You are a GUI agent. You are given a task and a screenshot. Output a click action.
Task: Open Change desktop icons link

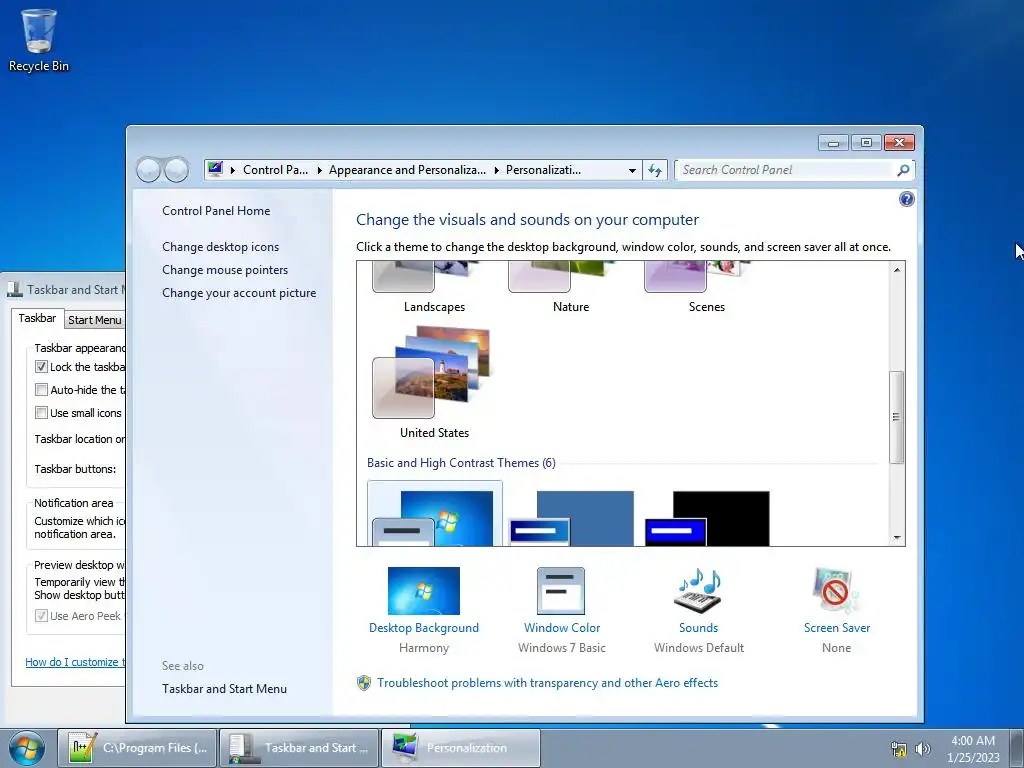click(x=221, y=247)
